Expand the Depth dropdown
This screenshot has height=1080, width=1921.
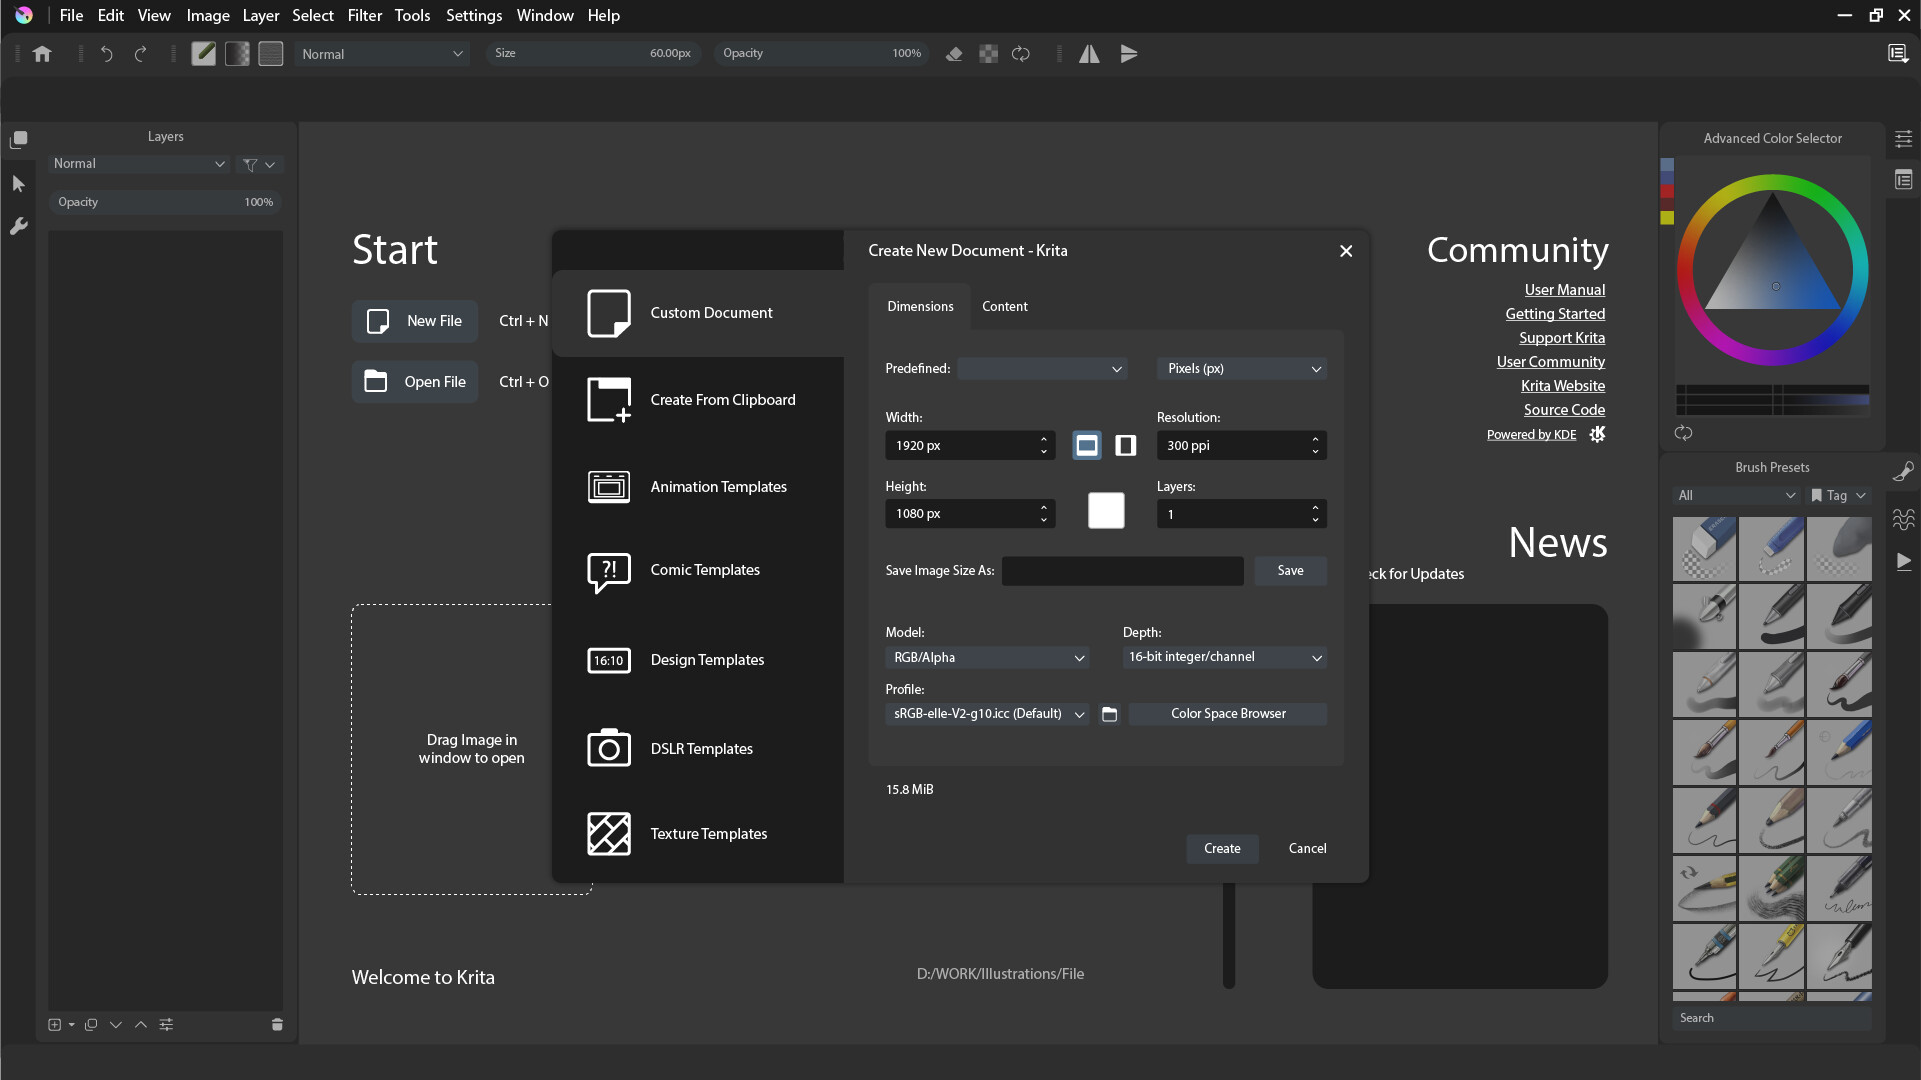pyautogui.click(x=1225, y=657)
